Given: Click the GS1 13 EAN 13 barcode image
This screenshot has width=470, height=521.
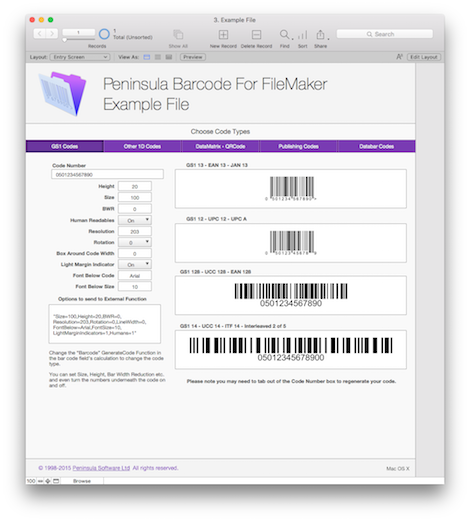Looking at the screenshot, I should click(291, 189).
